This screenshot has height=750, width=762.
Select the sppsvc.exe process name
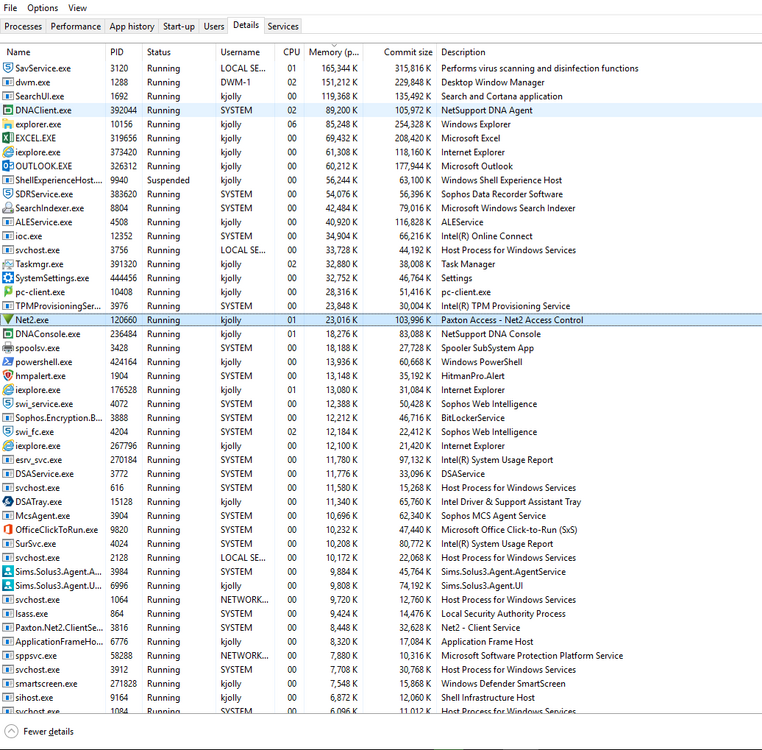pos(36,656)
